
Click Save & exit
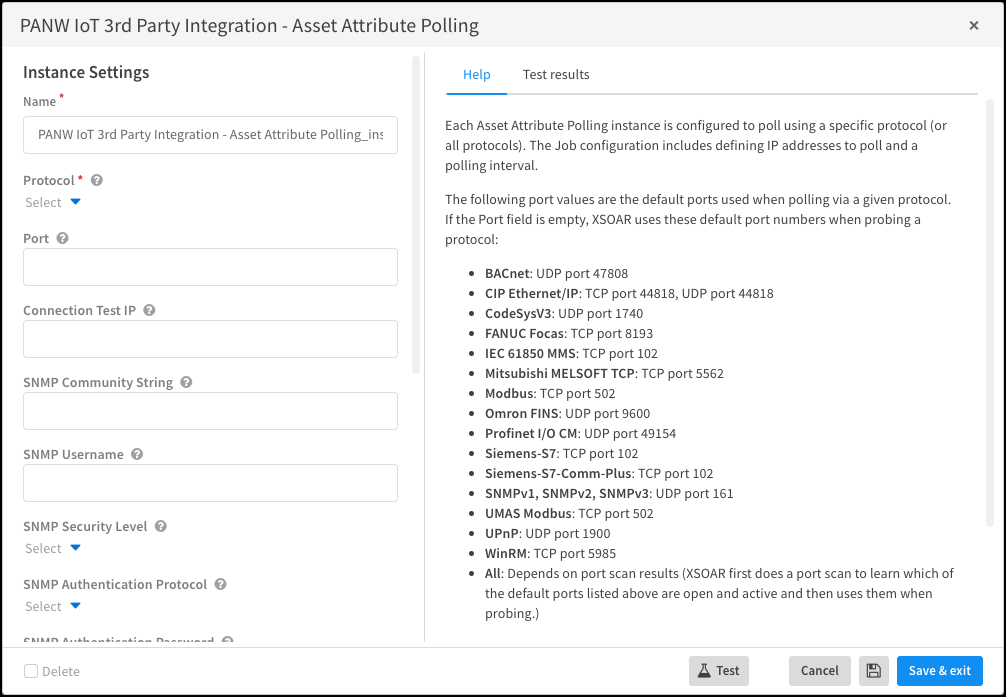(939, 671)
